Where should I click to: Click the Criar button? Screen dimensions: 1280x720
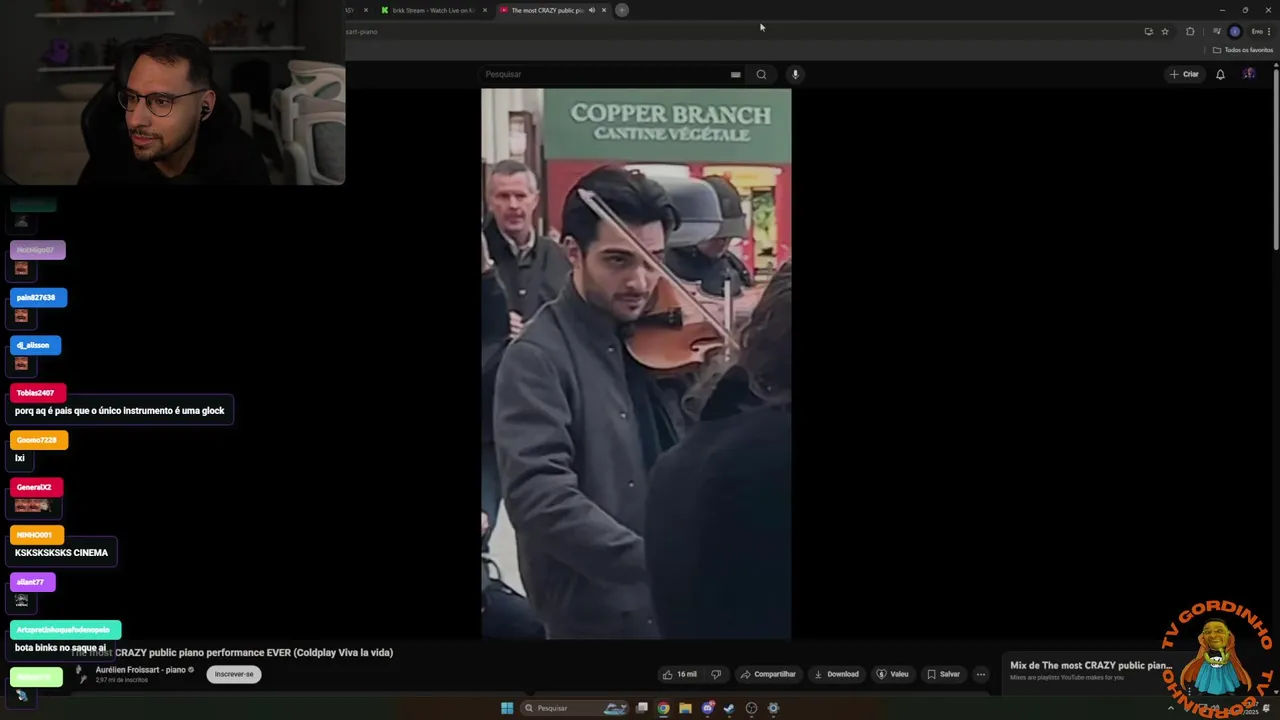click(x=1184, y=74)
